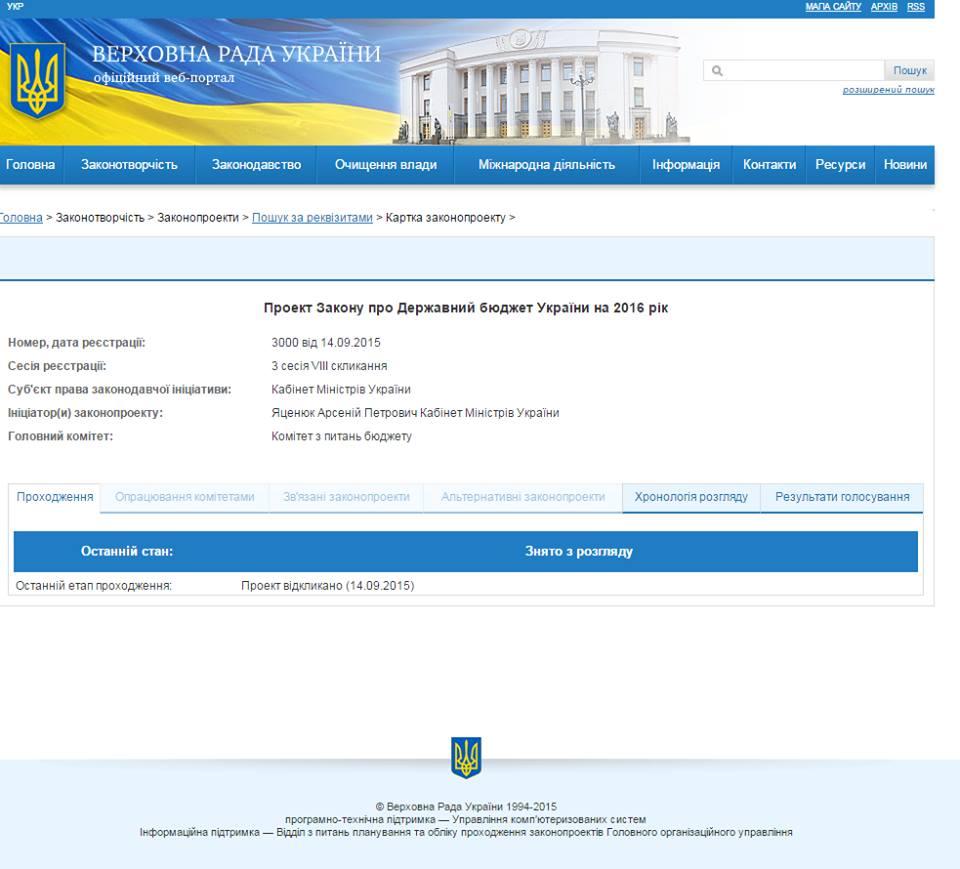Go to the Законодавство menu section
960x869 pixels.
(x=256, y=165)
